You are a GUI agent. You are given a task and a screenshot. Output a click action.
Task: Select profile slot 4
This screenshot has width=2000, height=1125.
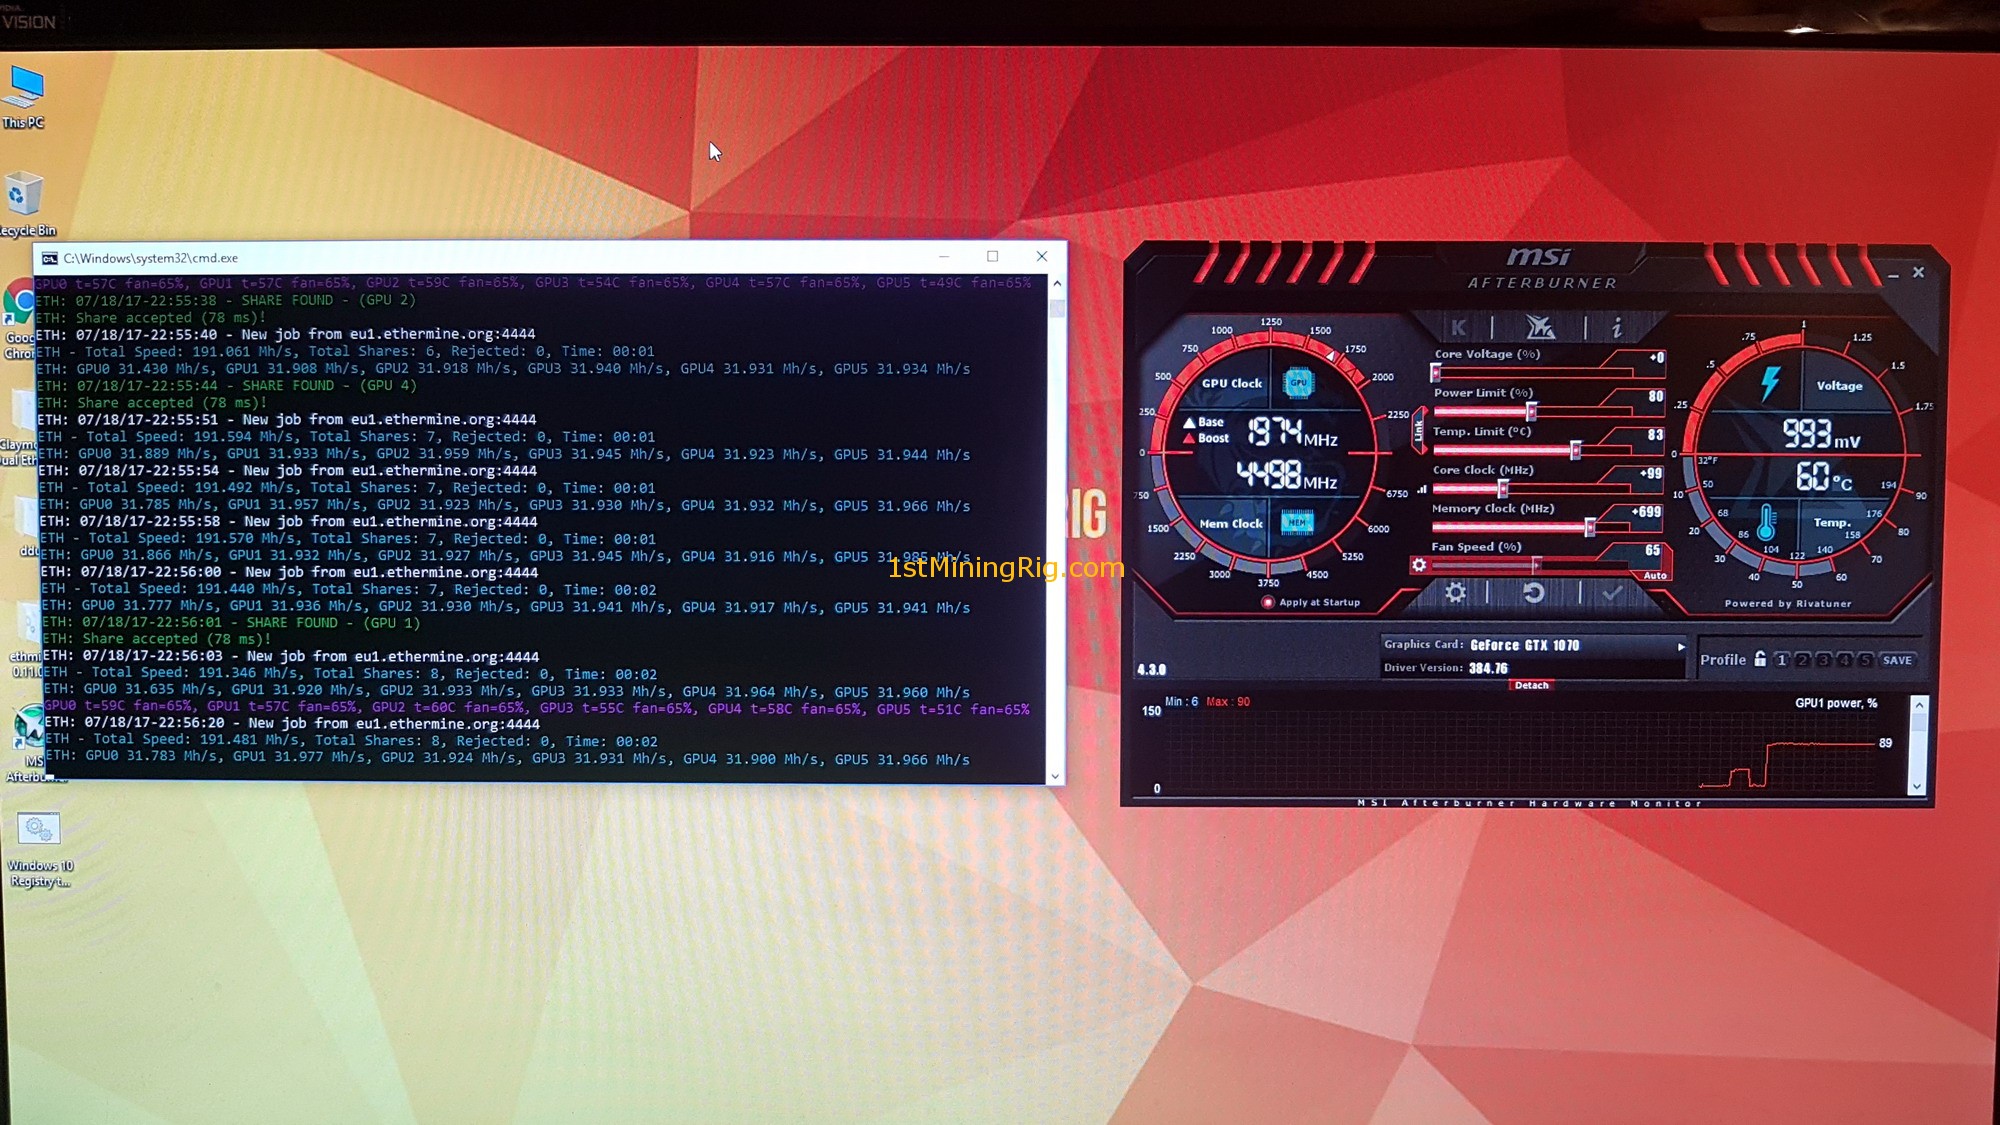tap(1844, 660)
